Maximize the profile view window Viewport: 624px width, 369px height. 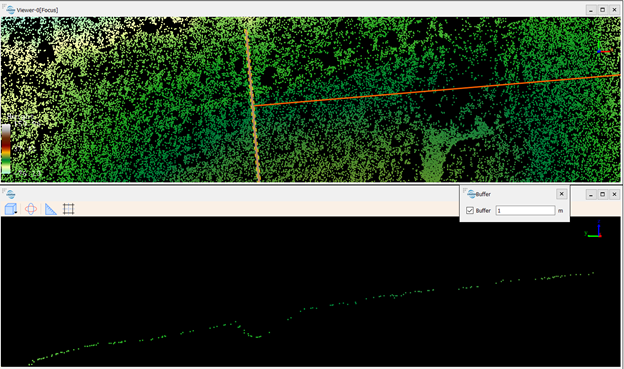(x=603, y=194)
